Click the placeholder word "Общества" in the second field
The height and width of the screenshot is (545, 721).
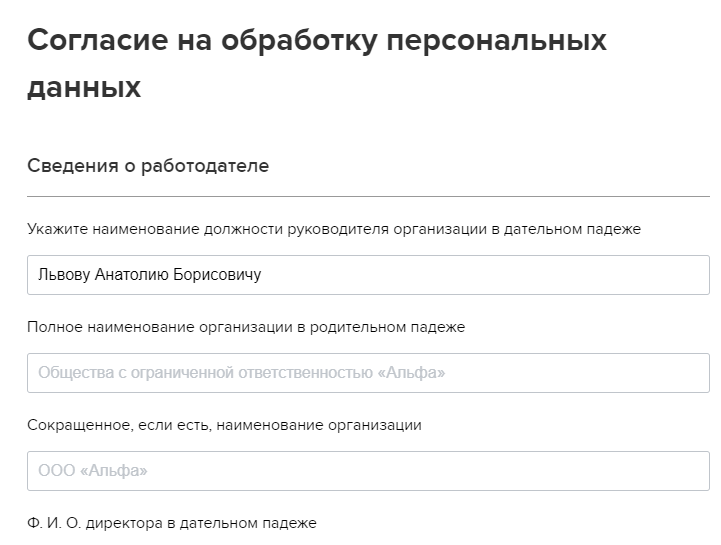tap(69, 373)
